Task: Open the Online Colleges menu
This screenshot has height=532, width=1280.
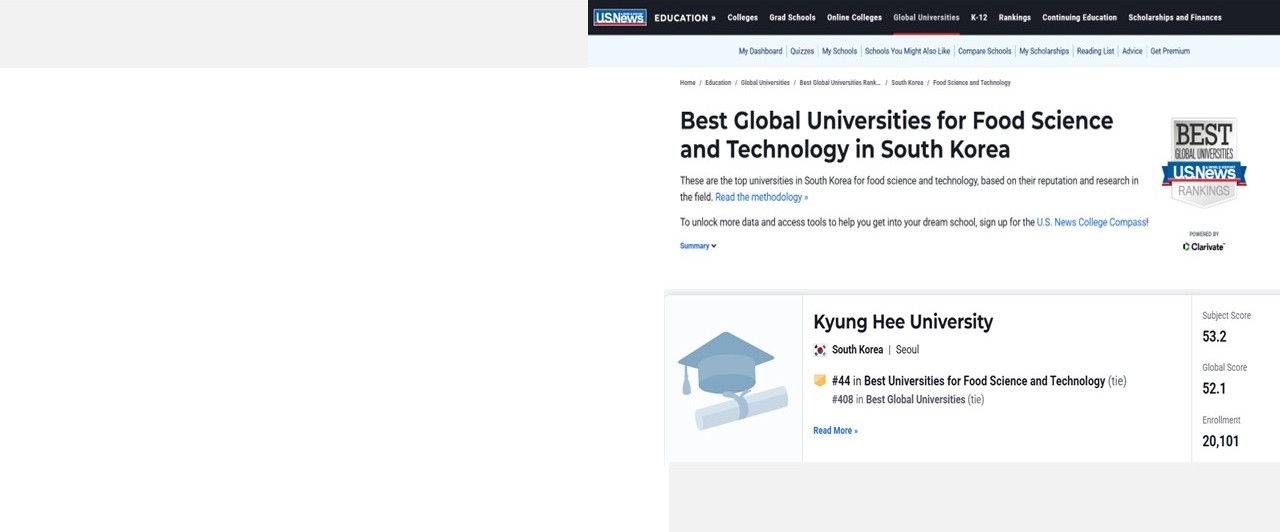Action: coord(855,18)
